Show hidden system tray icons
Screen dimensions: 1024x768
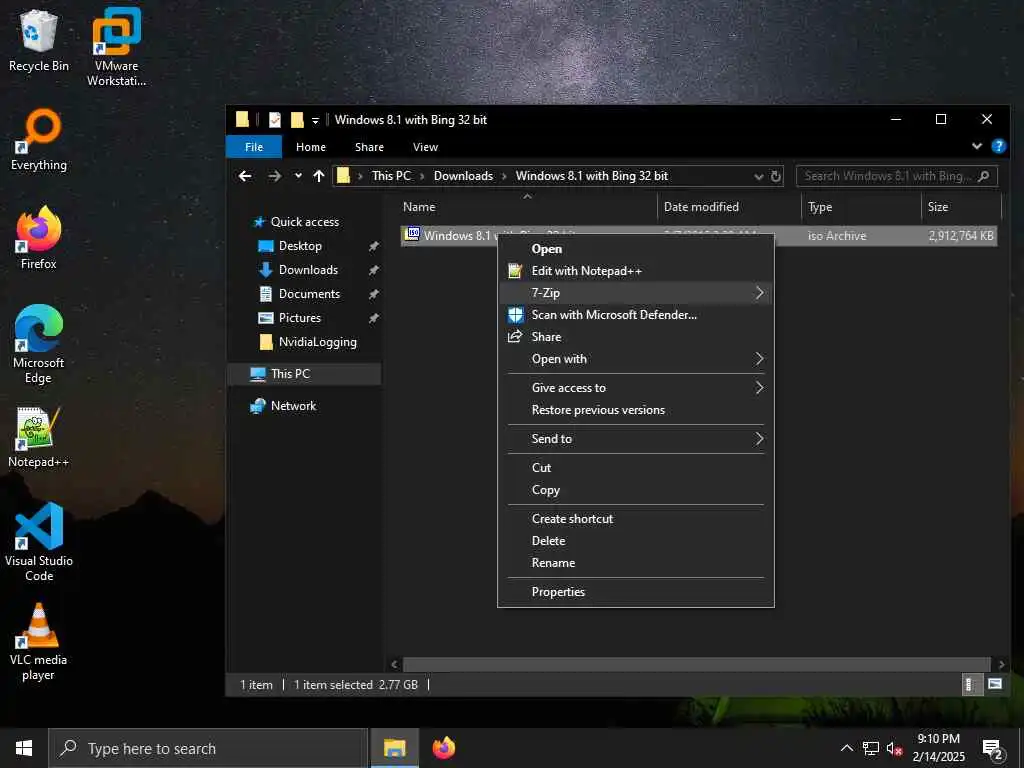point(846,748)
